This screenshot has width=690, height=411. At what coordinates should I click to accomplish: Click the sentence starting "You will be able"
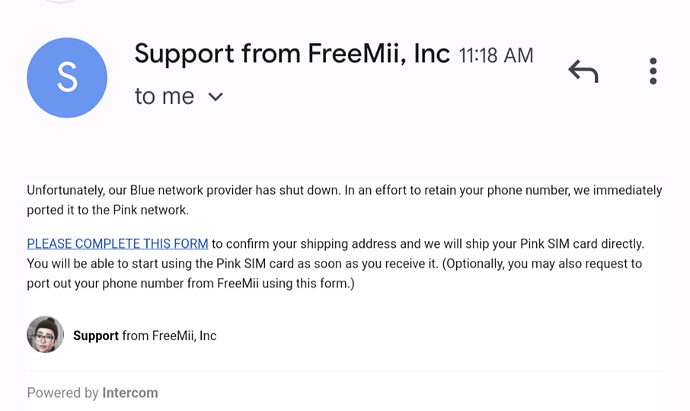[232, 264]
